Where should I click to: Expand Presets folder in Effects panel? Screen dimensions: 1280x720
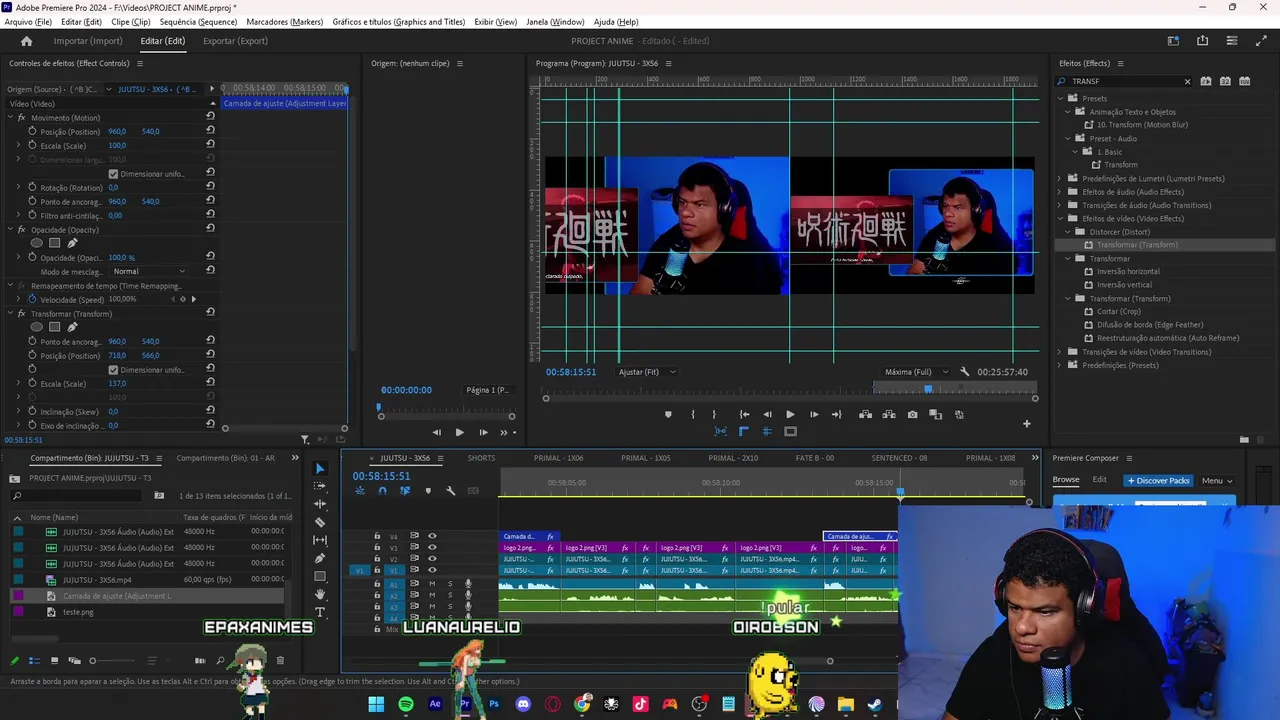pyautogui.click(x=1060, y=98)
